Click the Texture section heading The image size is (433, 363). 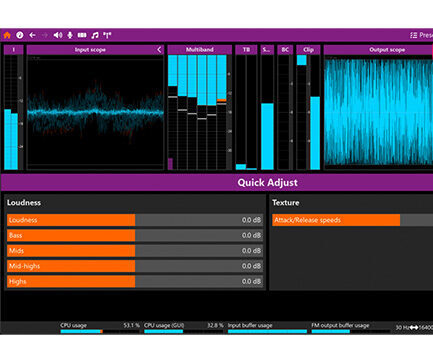286,203
